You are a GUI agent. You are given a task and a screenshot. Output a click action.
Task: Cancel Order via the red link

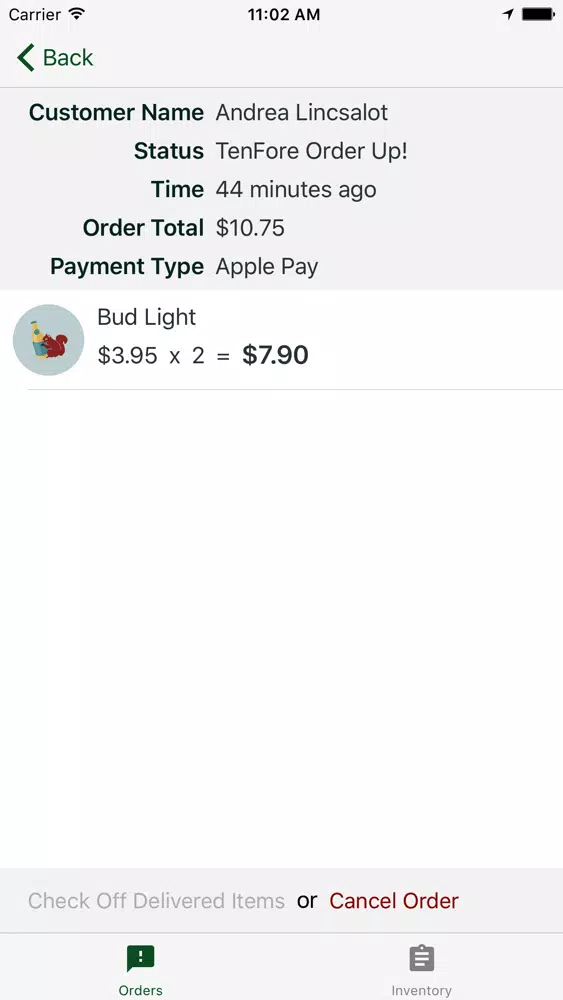pyautogui.click(x=394, y=901)
